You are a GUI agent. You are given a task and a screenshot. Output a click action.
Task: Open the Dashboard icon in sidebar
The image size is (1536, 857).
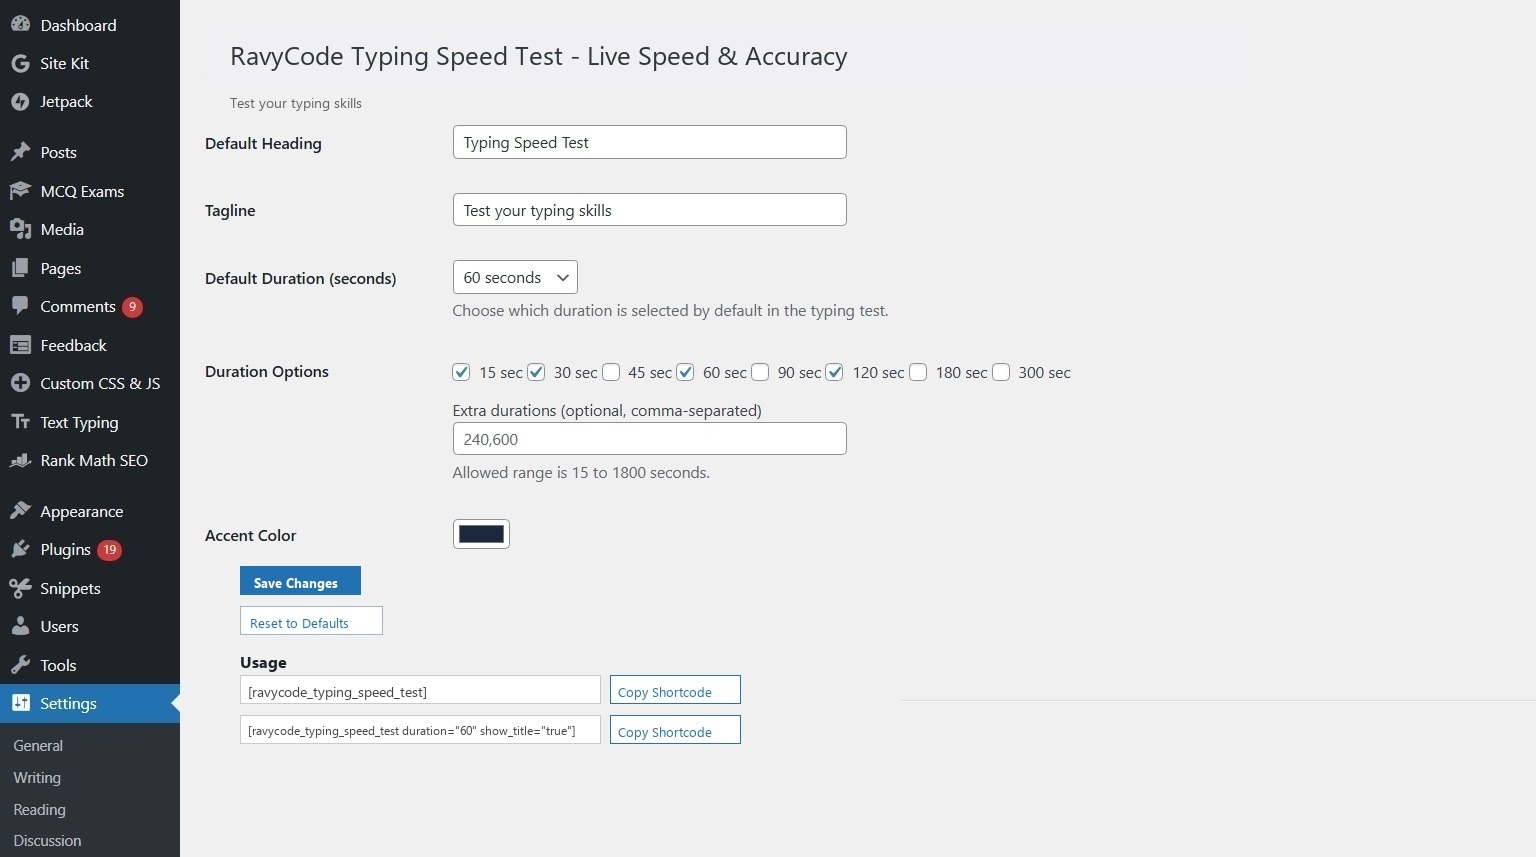click(x=20, y=25)
